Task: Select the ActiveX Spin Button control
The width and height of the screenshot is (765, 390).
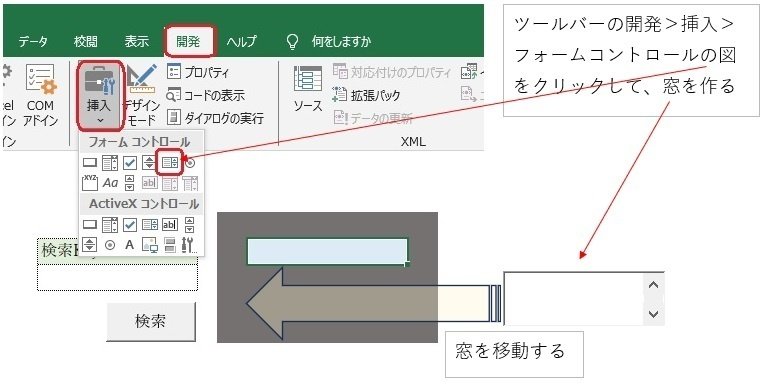Action: 90,245
